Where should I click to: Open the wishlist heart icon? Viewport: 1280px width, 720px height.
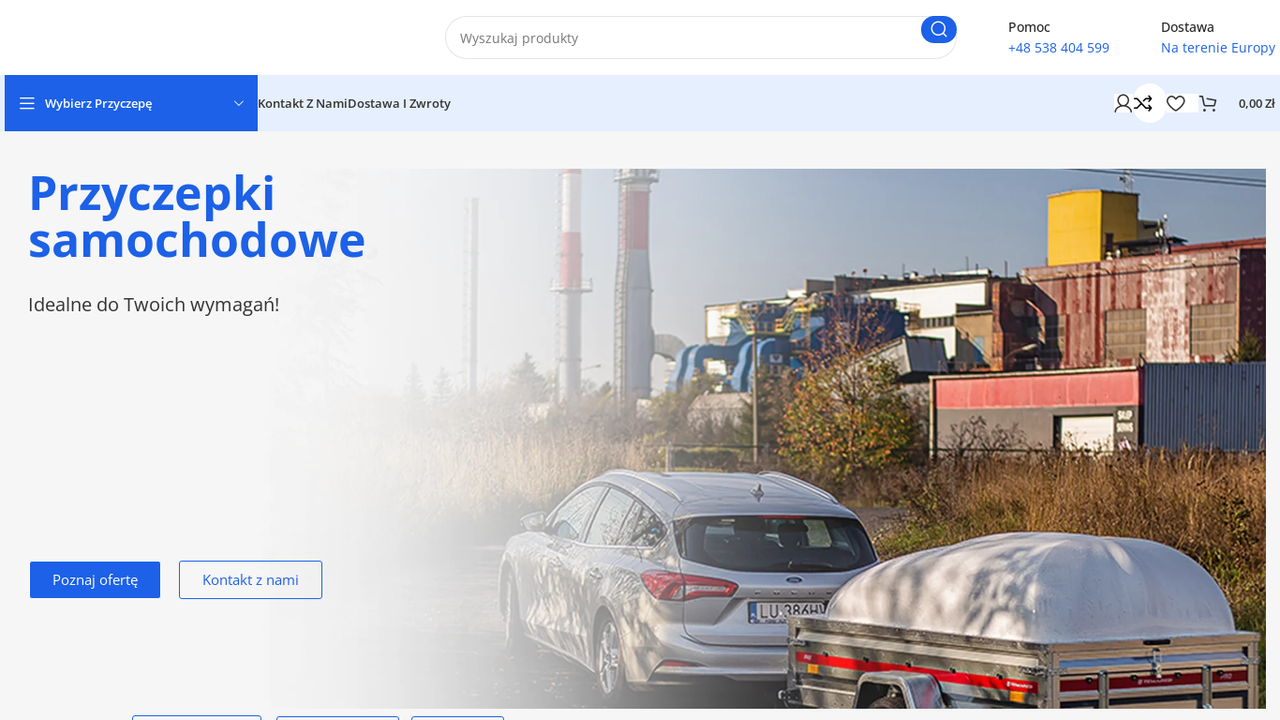[1176, 103]
